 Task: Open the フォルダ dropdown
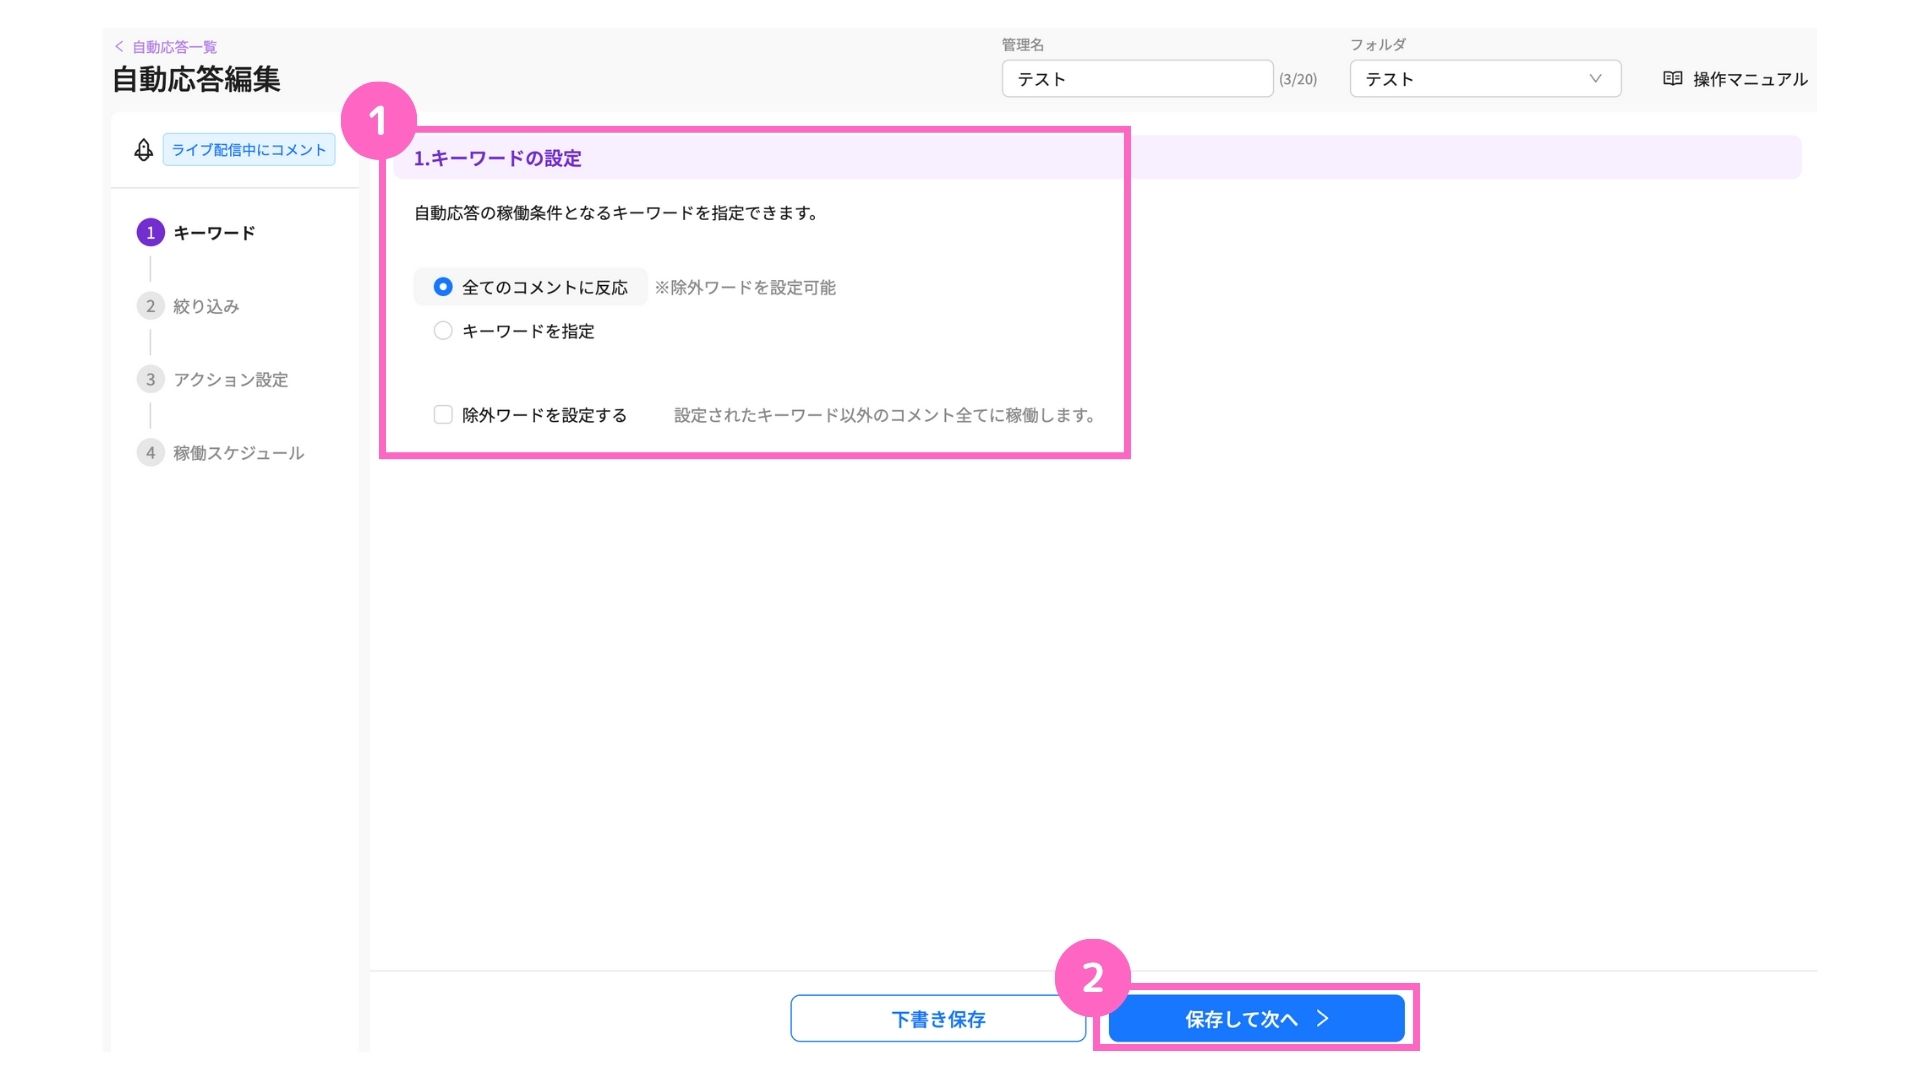[1485, 79]
